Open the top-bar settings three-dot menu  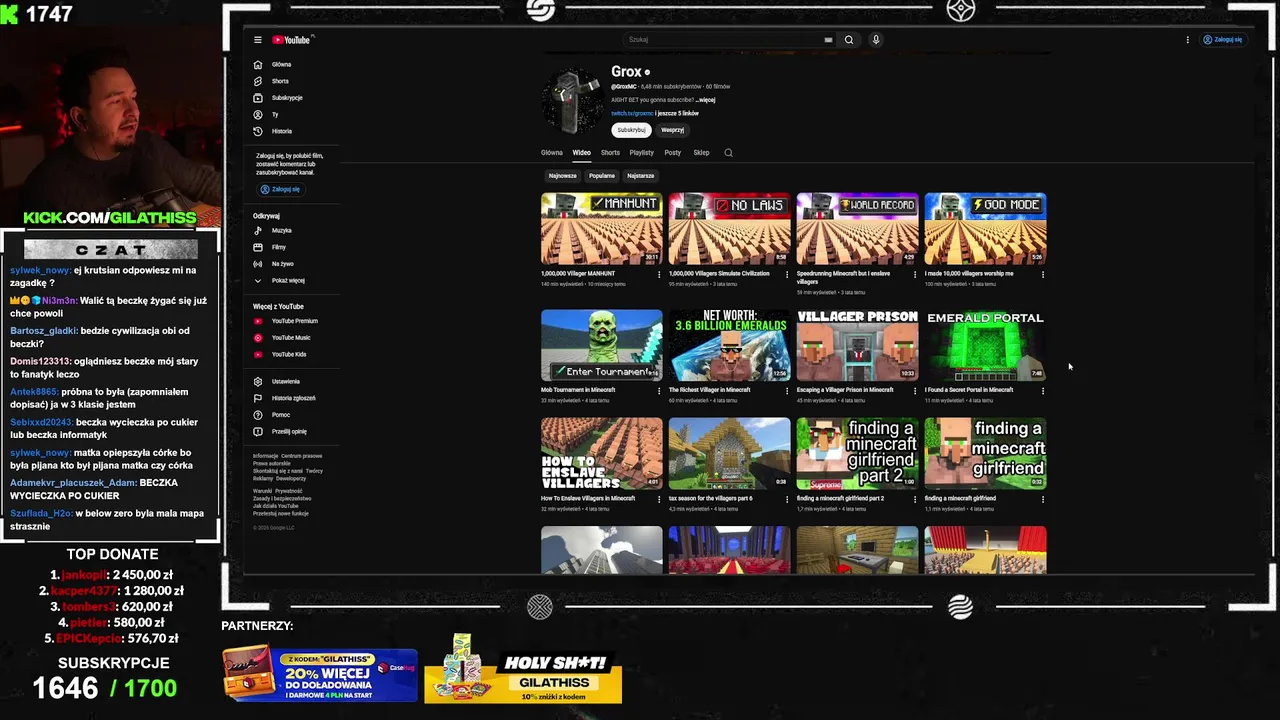pos(1188,40)
